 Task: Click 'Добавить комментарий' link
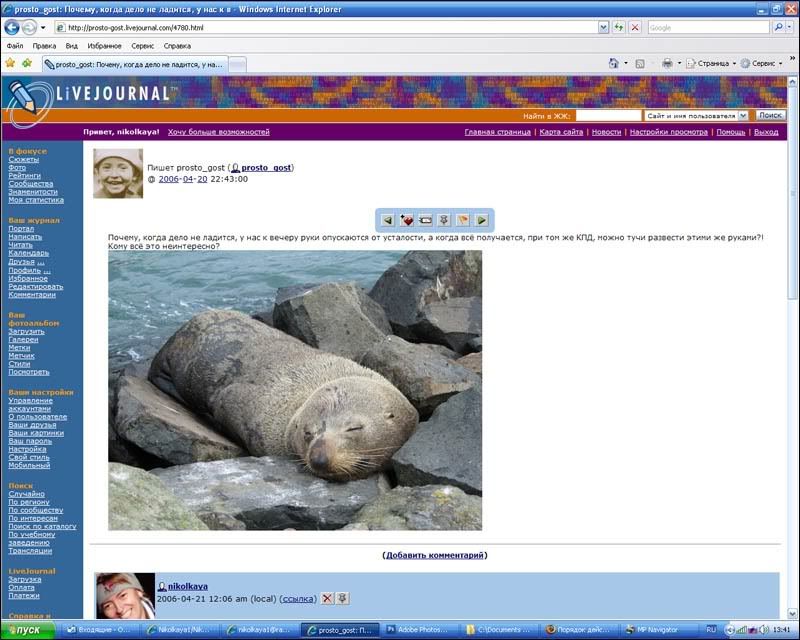(435, 555)
